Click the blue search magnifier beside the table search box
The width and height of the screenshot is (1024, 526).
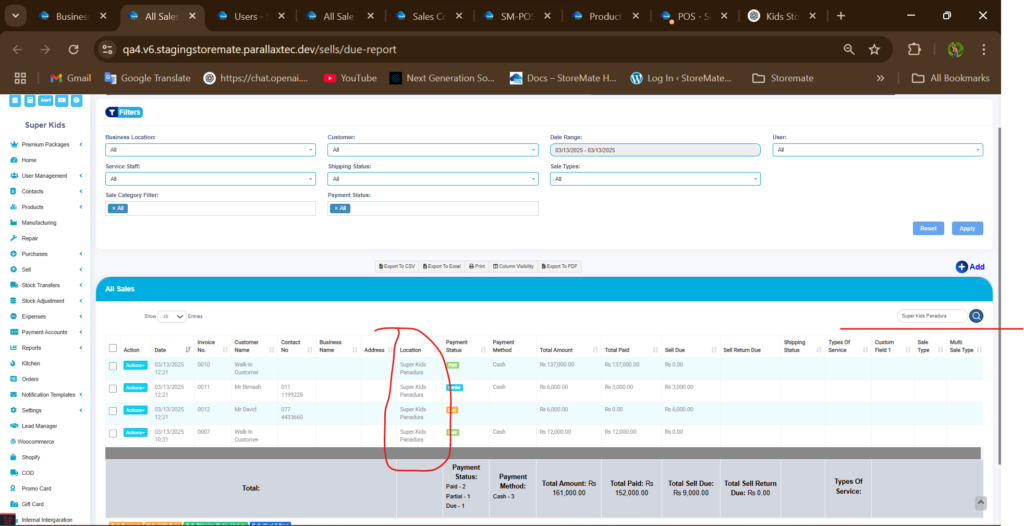pos(976,316)
